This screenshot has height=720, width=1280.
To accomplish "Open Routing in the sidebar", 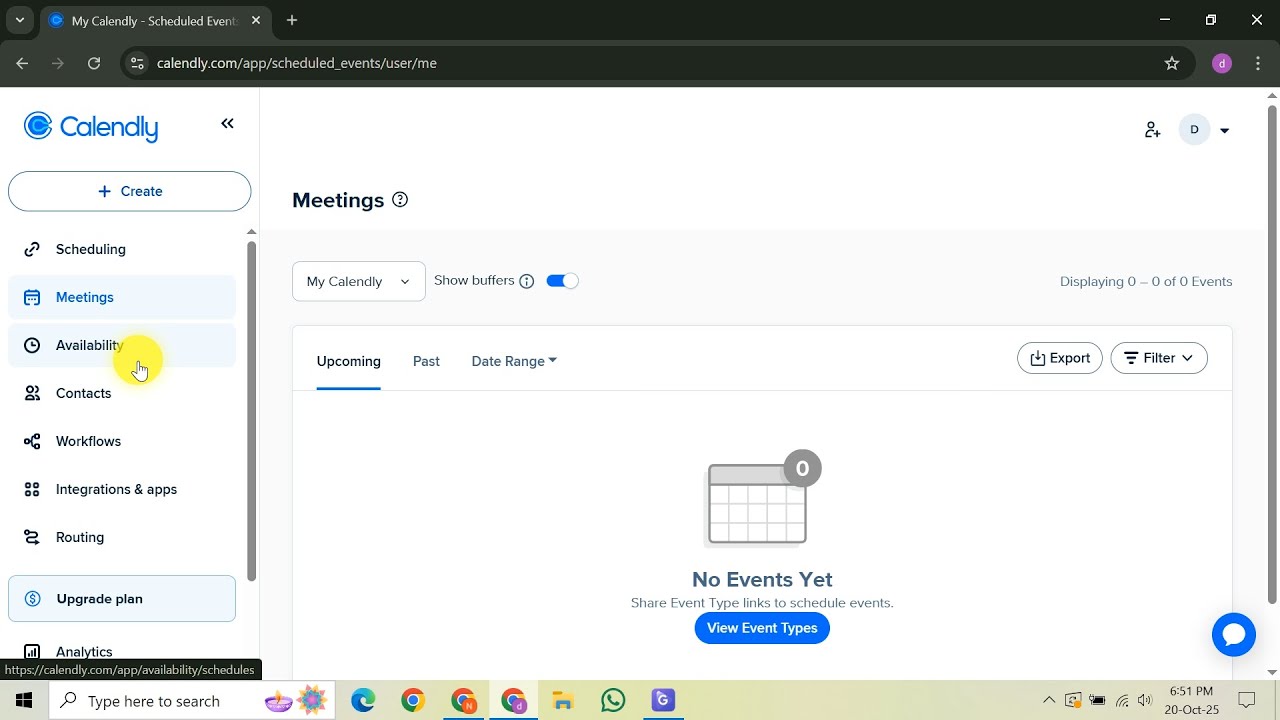I will pos(122,537).
